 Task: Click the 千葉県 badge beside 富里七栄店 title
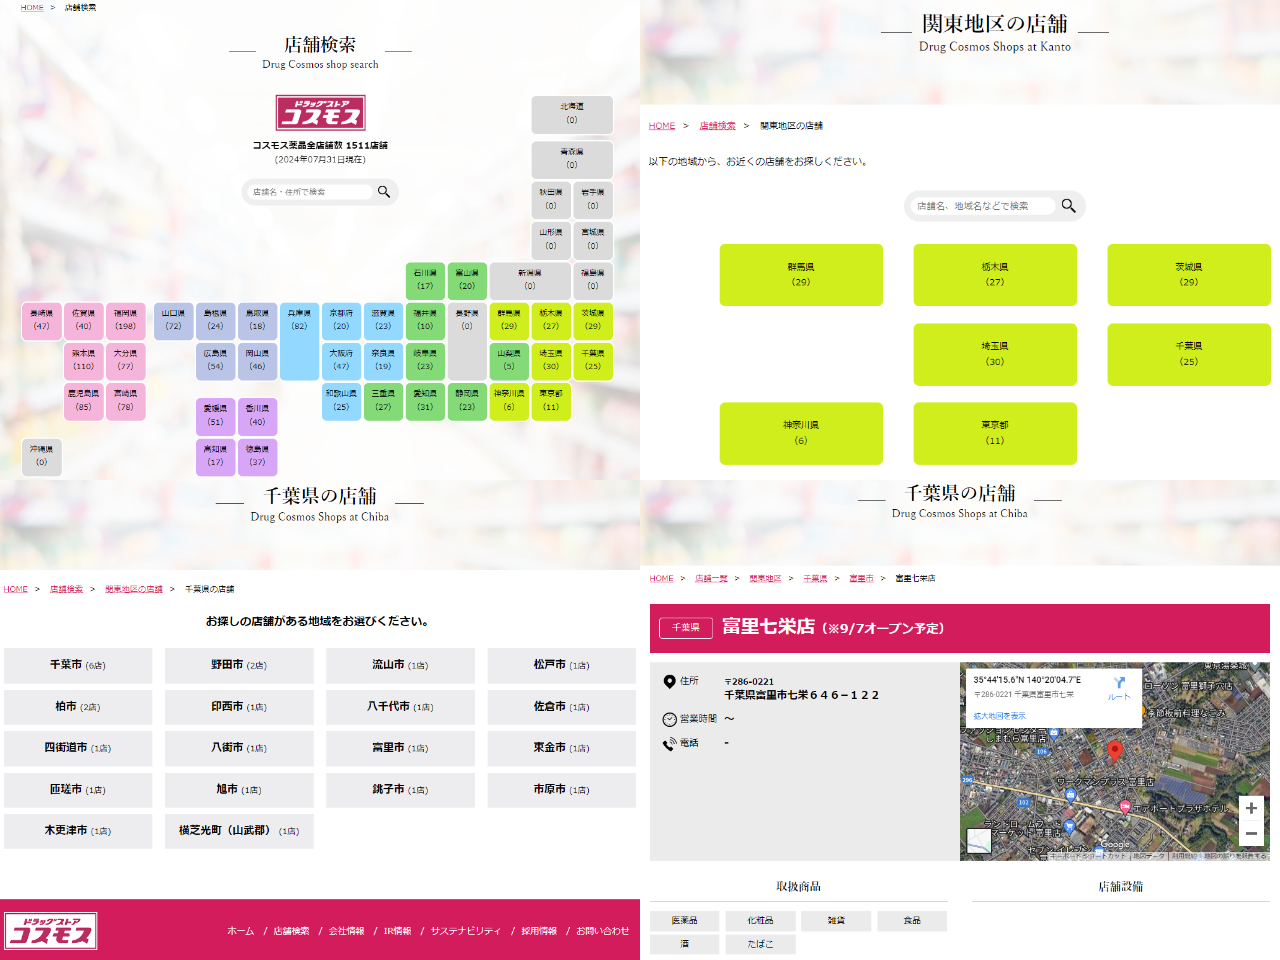point(686,628)
